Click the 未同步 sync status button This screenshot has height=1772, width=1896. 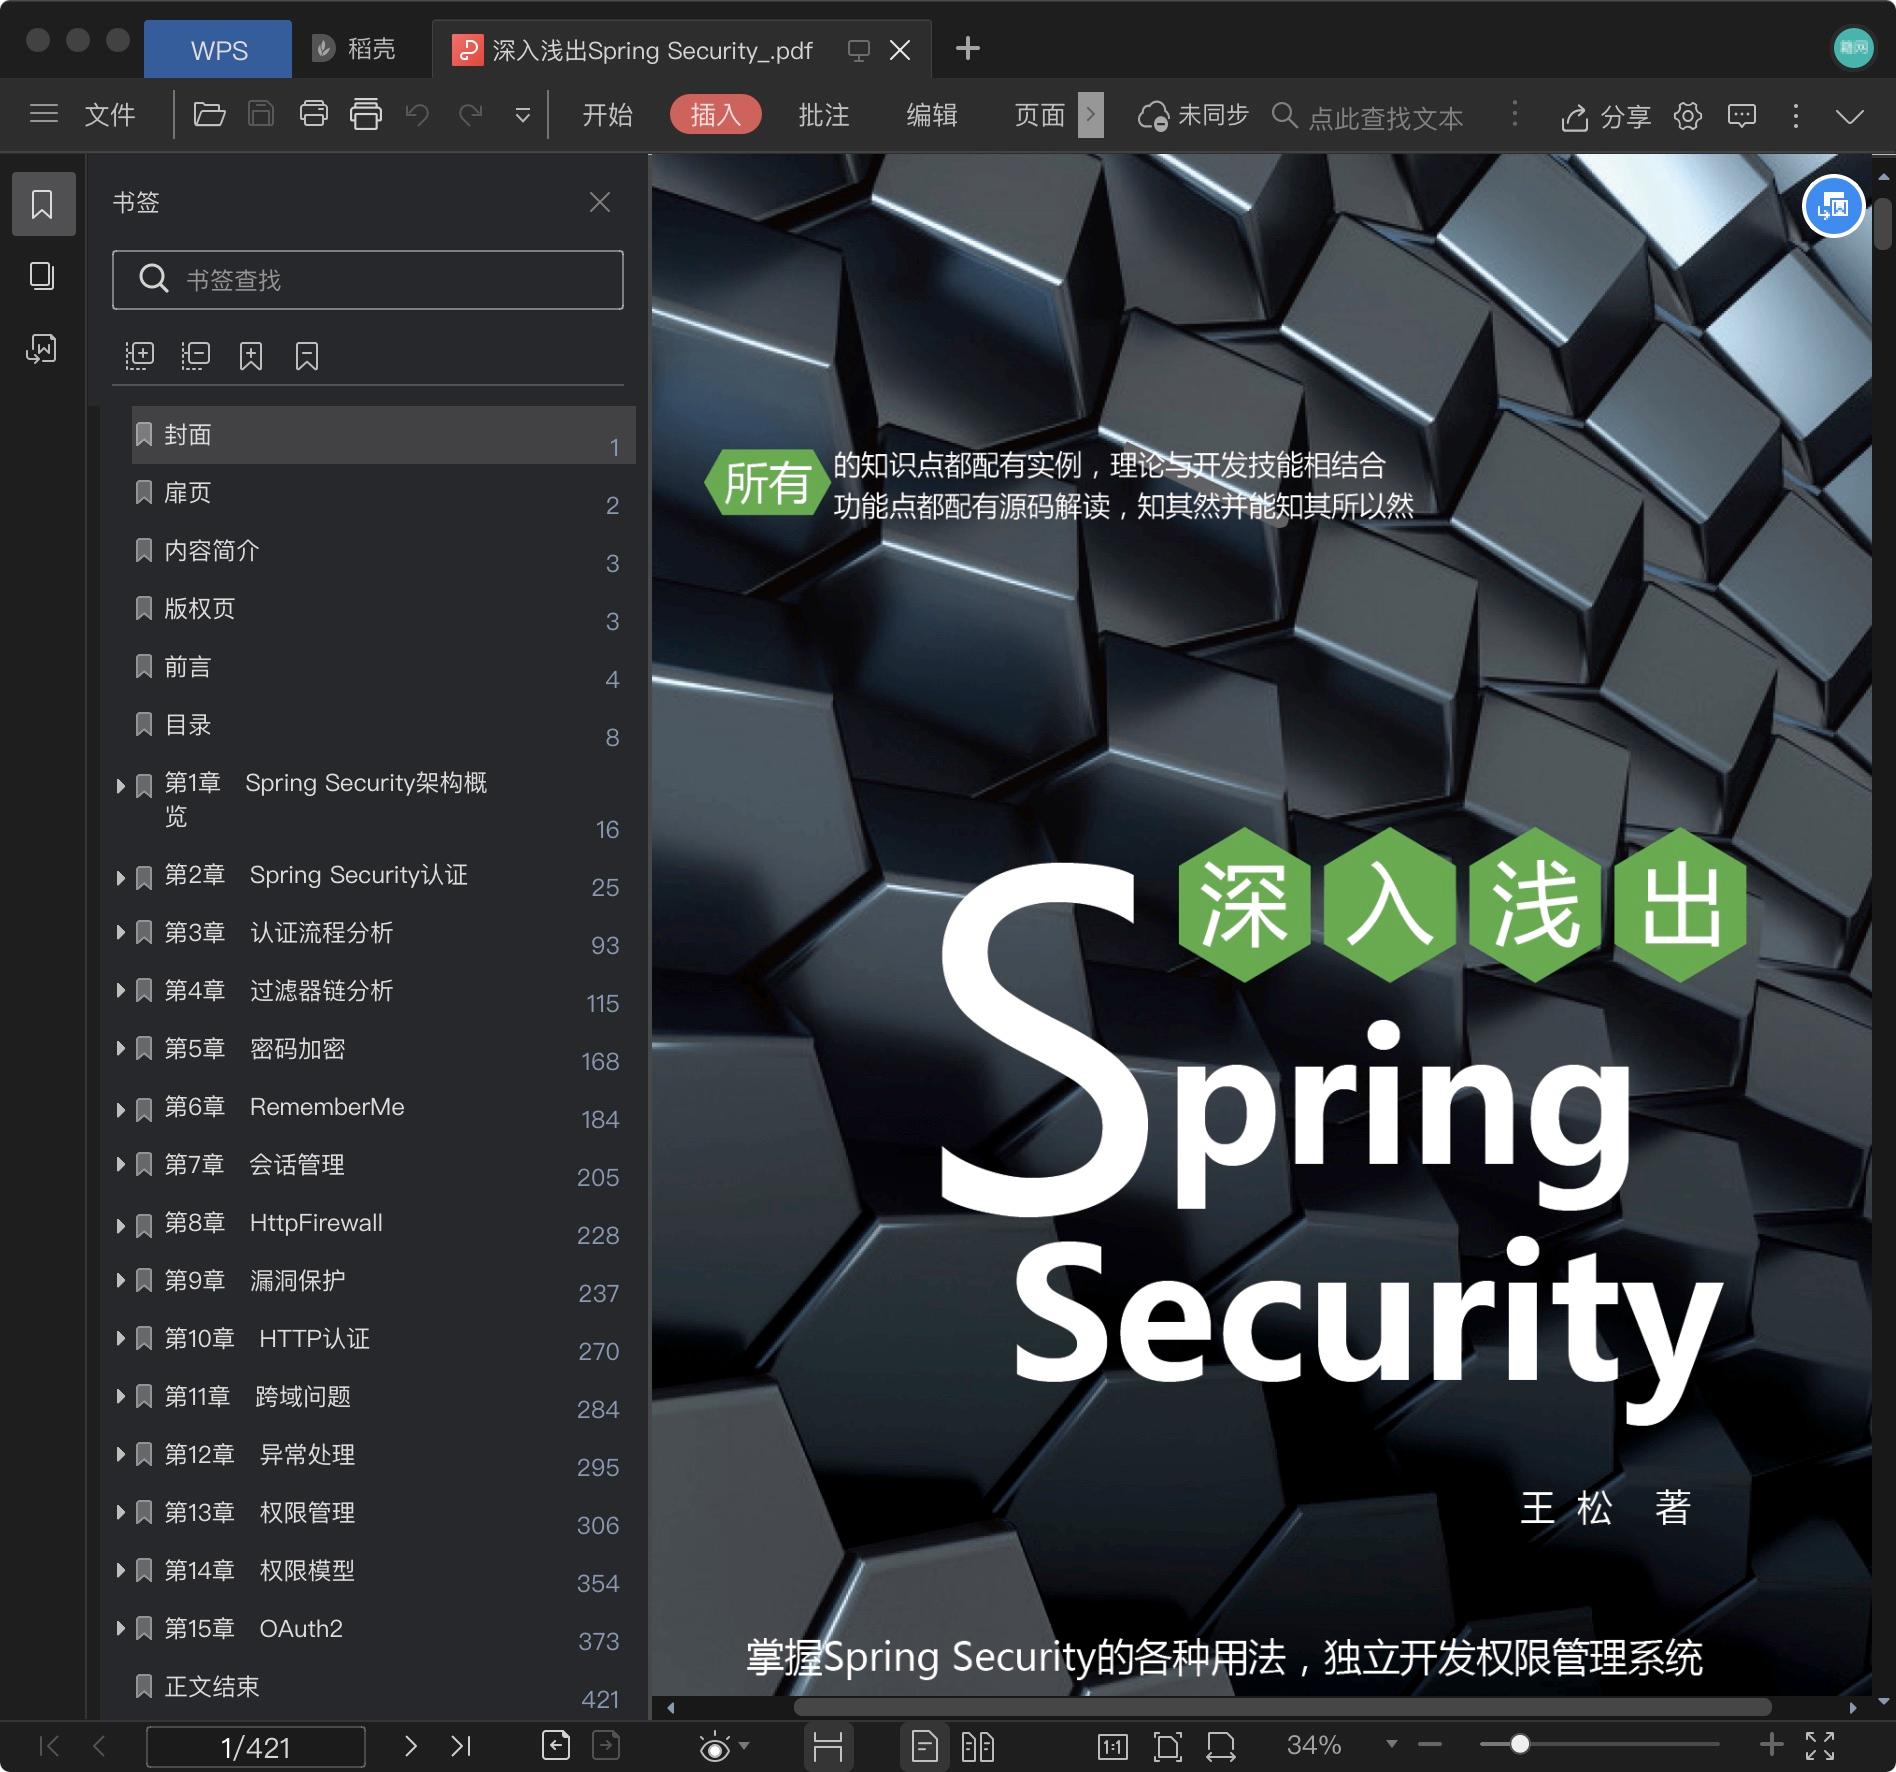[1193, 116]
